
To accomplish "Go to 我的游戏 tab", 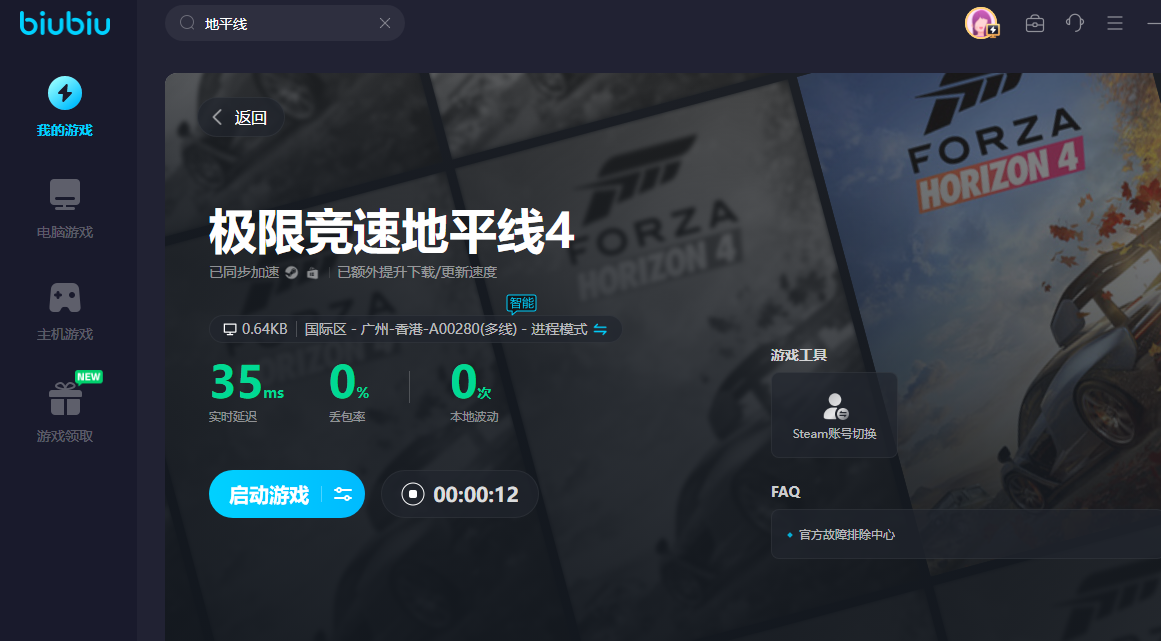I will 65,107.
